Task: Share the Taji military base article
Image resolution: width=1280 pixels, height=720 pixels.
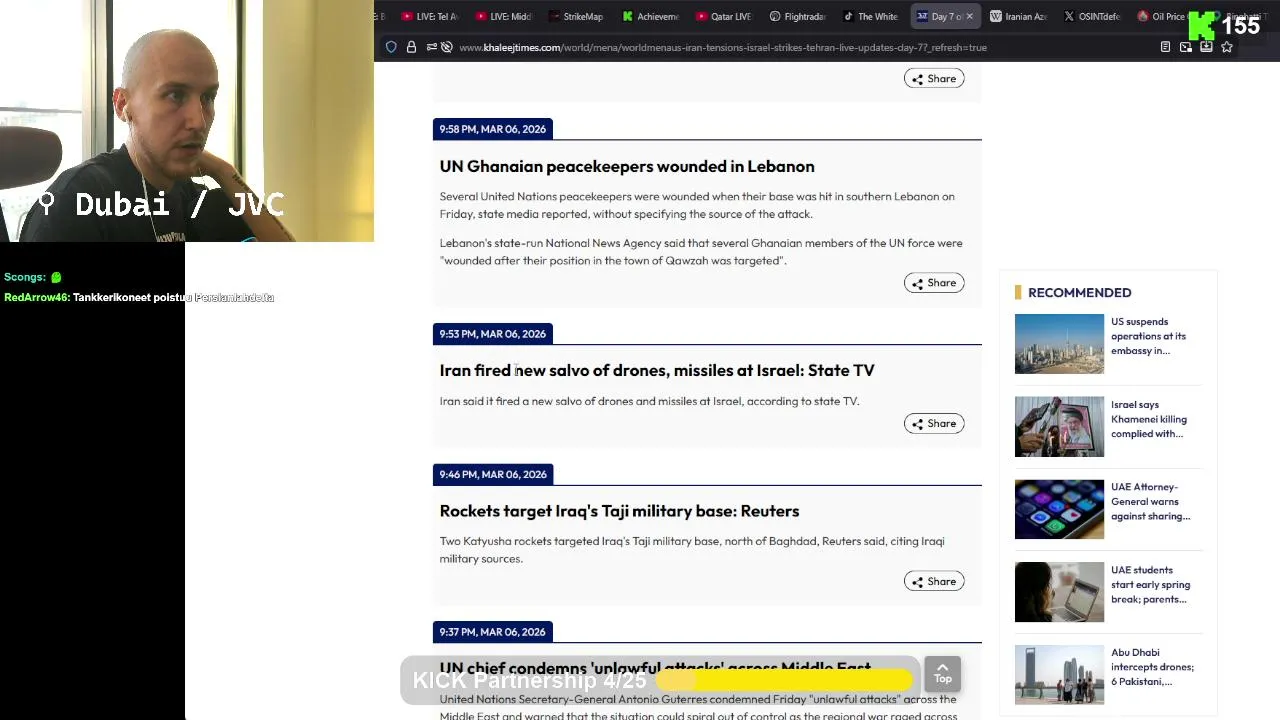Action: (x=934, y=581)
